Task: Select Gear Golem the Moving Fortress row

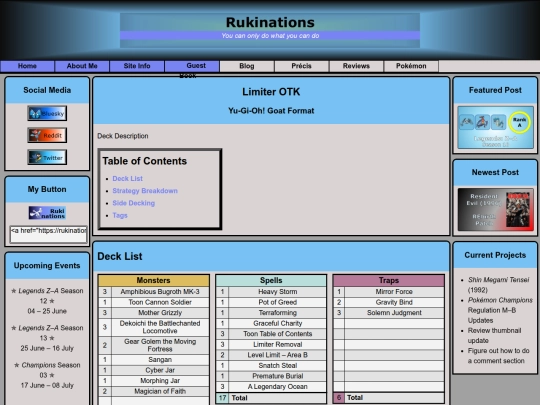Action: tap(154, 345)
